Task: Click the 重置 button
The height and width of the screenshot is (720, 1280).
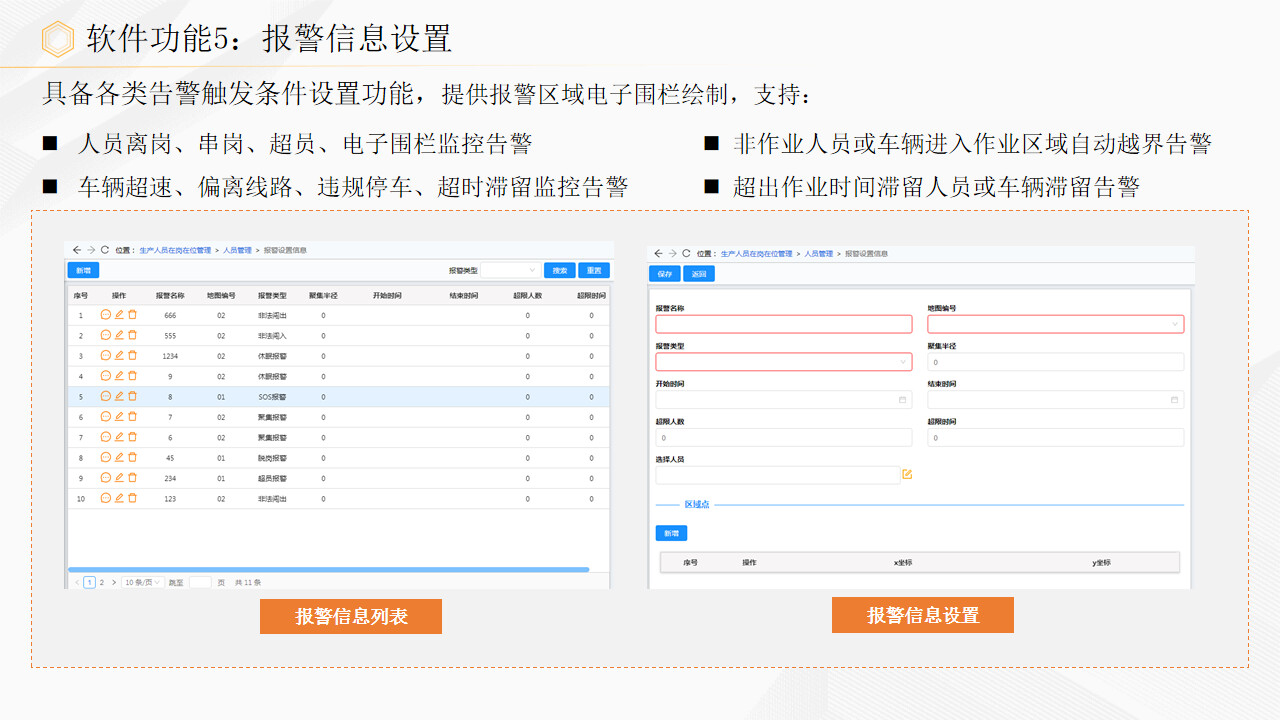Action: pyautogui.click(x=594, y=270)
